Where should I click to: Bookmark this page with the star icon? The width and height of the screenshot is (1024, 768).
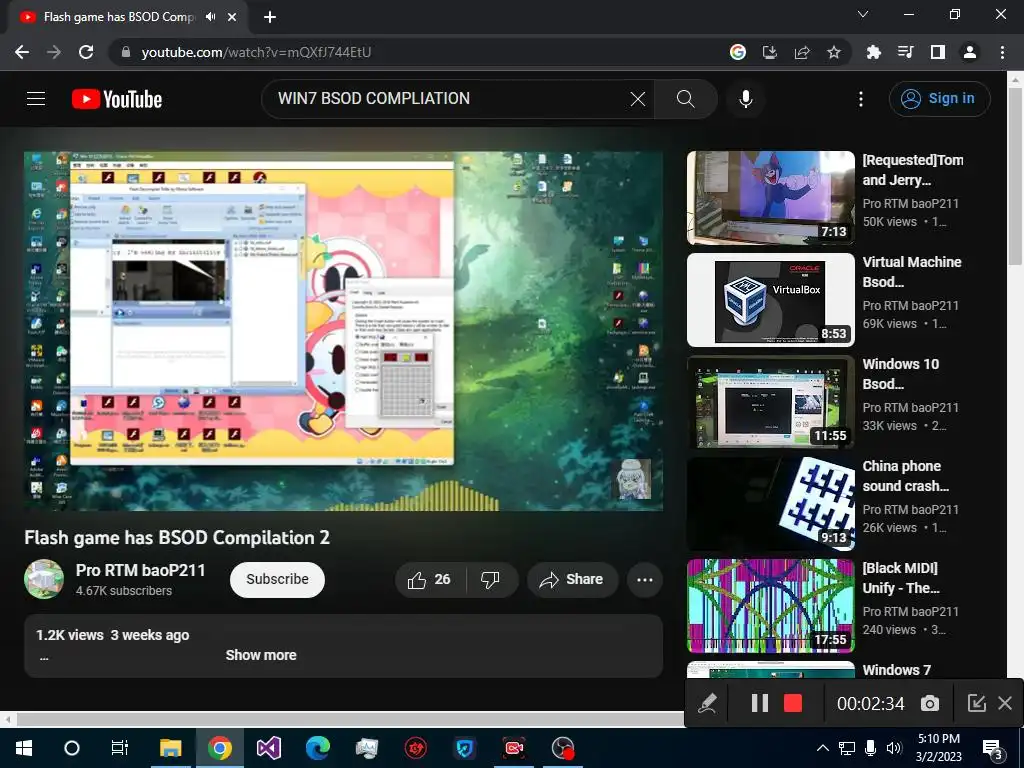(834, 52)
